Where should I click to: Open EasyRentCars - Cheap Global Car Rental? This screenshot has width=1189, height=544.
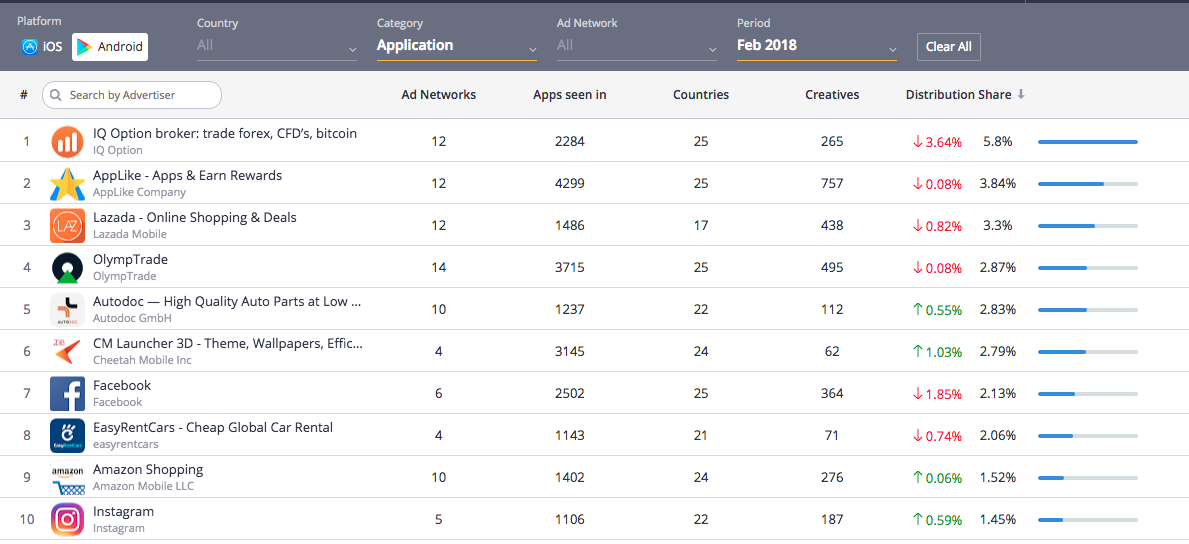click(x=213, y=427)
